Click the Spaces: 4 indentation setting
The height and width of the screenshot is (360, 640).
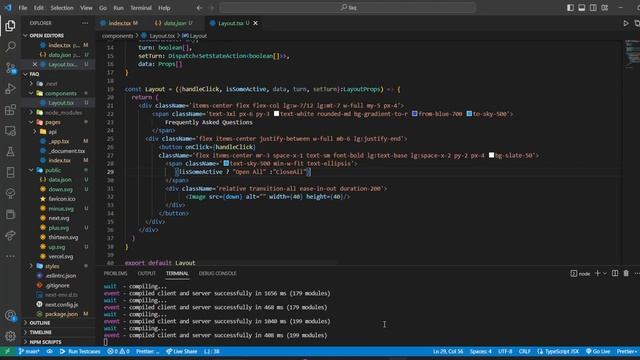coord(481,351)
